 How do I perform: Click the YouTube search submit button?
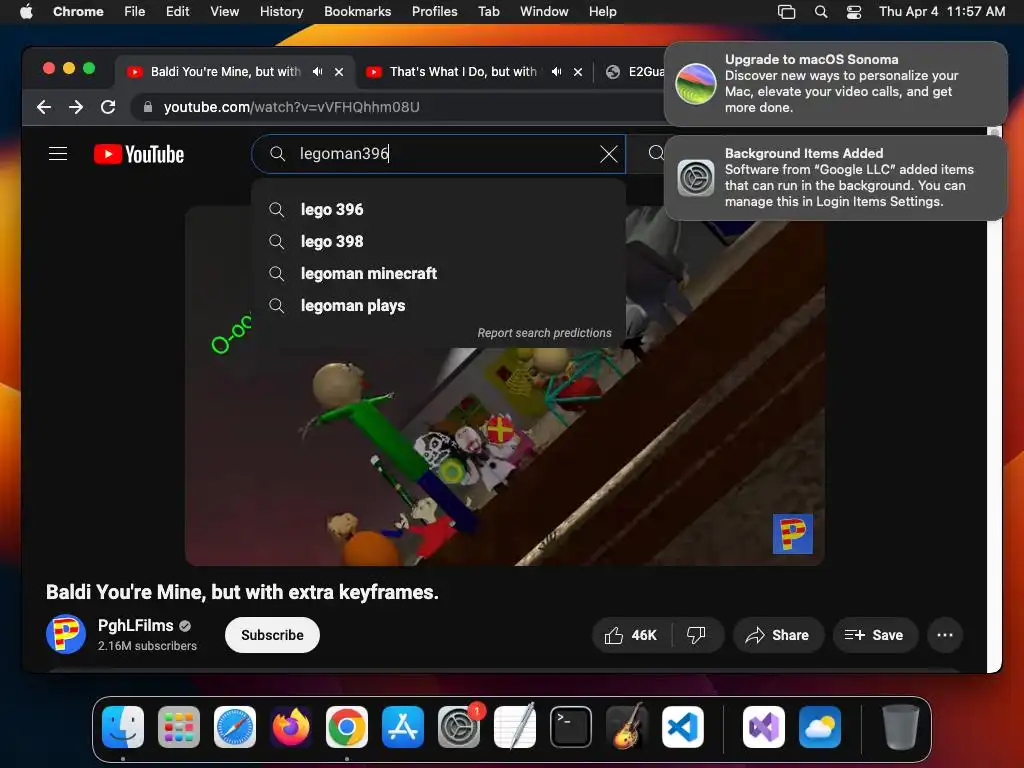point(655,153)
